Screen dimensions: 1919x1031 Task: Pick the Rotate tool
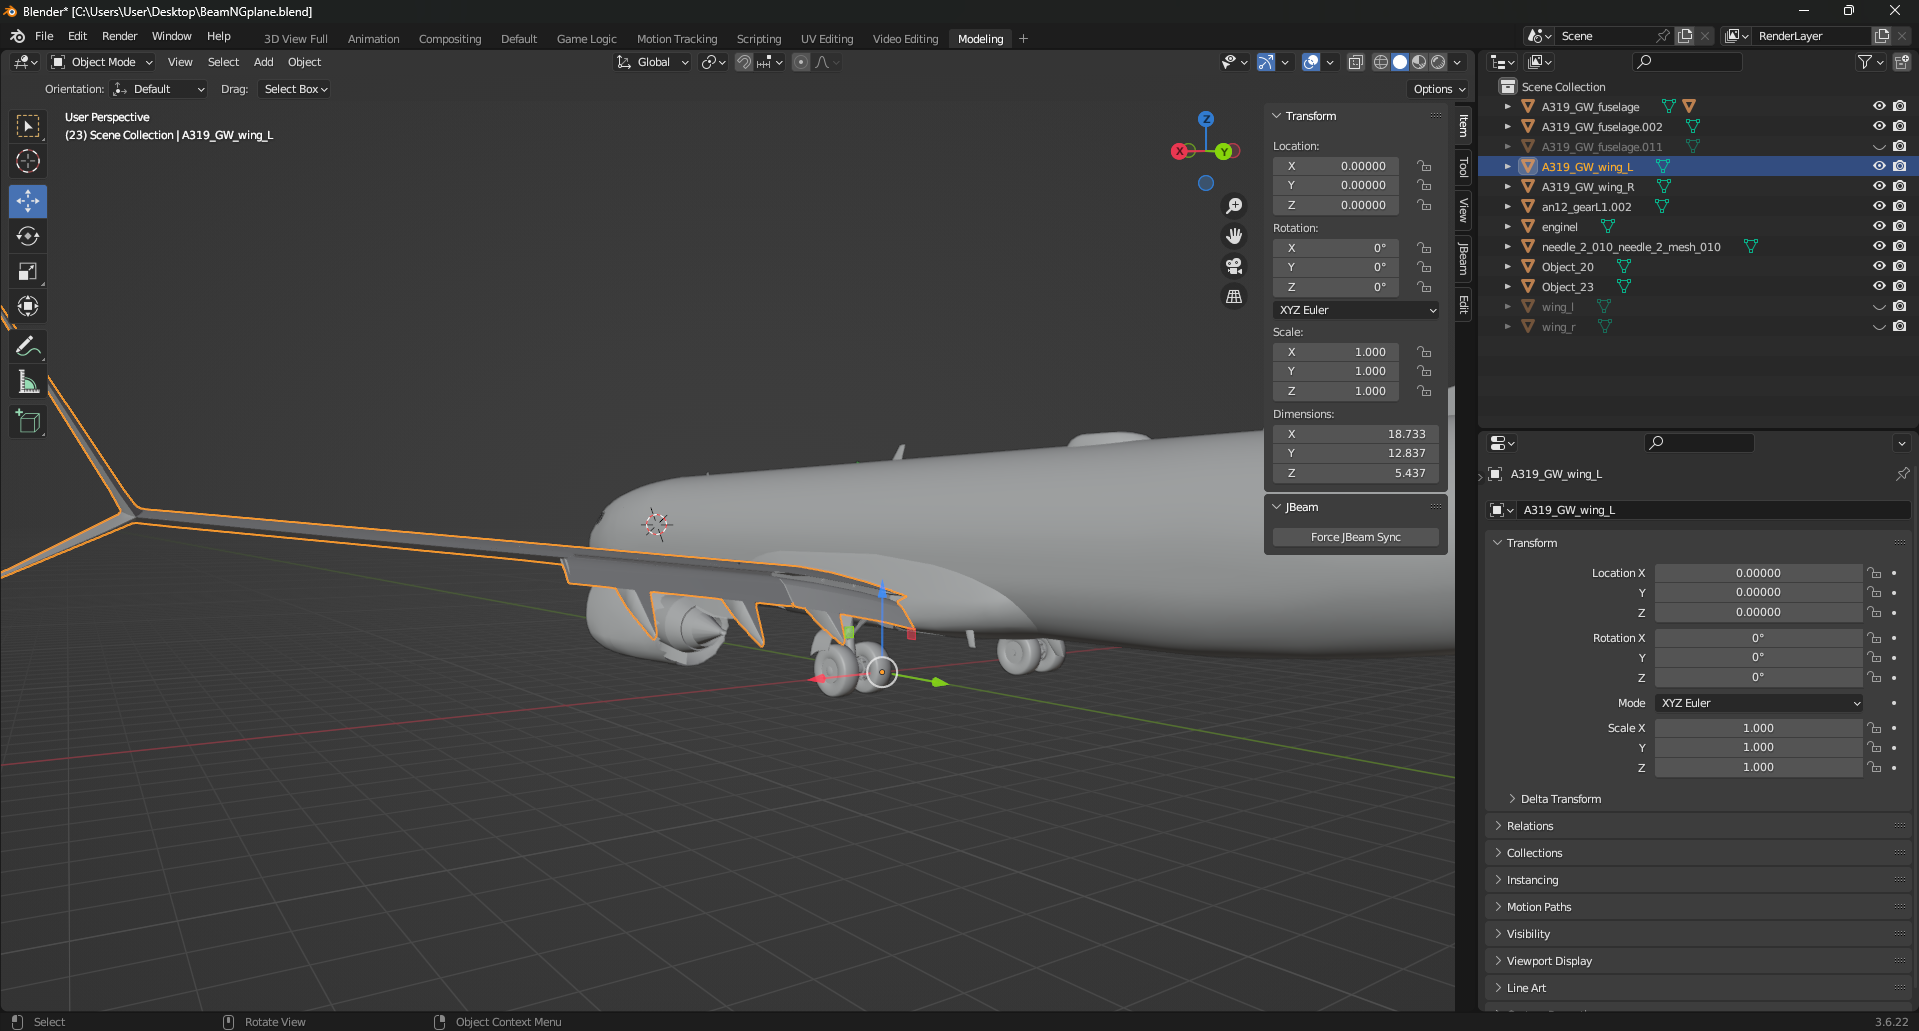(28, 236)
